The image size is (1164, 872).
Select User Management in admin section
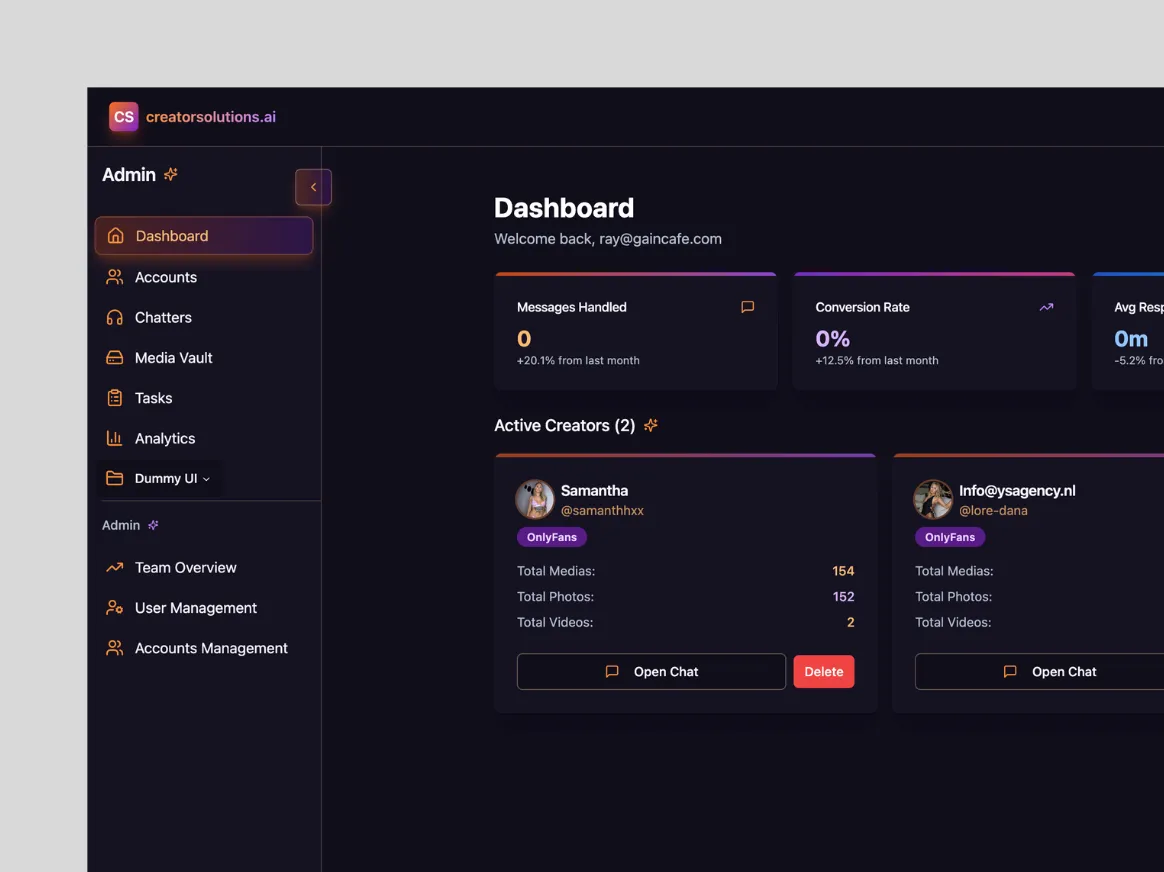pyautogui.click(x=195, y=608)
